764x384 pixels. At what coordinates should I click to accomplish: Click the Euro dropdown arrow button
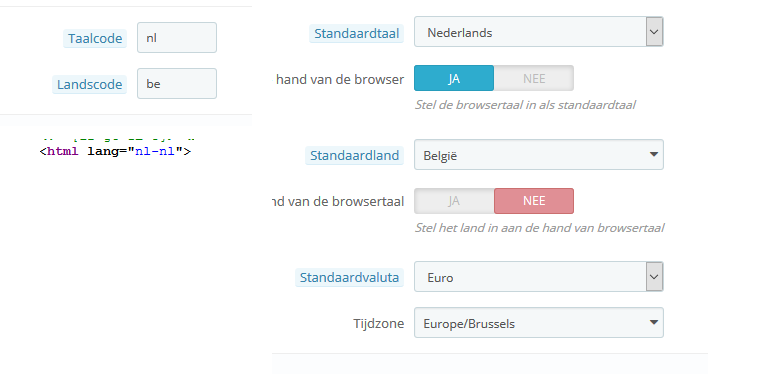click(654, 277)
